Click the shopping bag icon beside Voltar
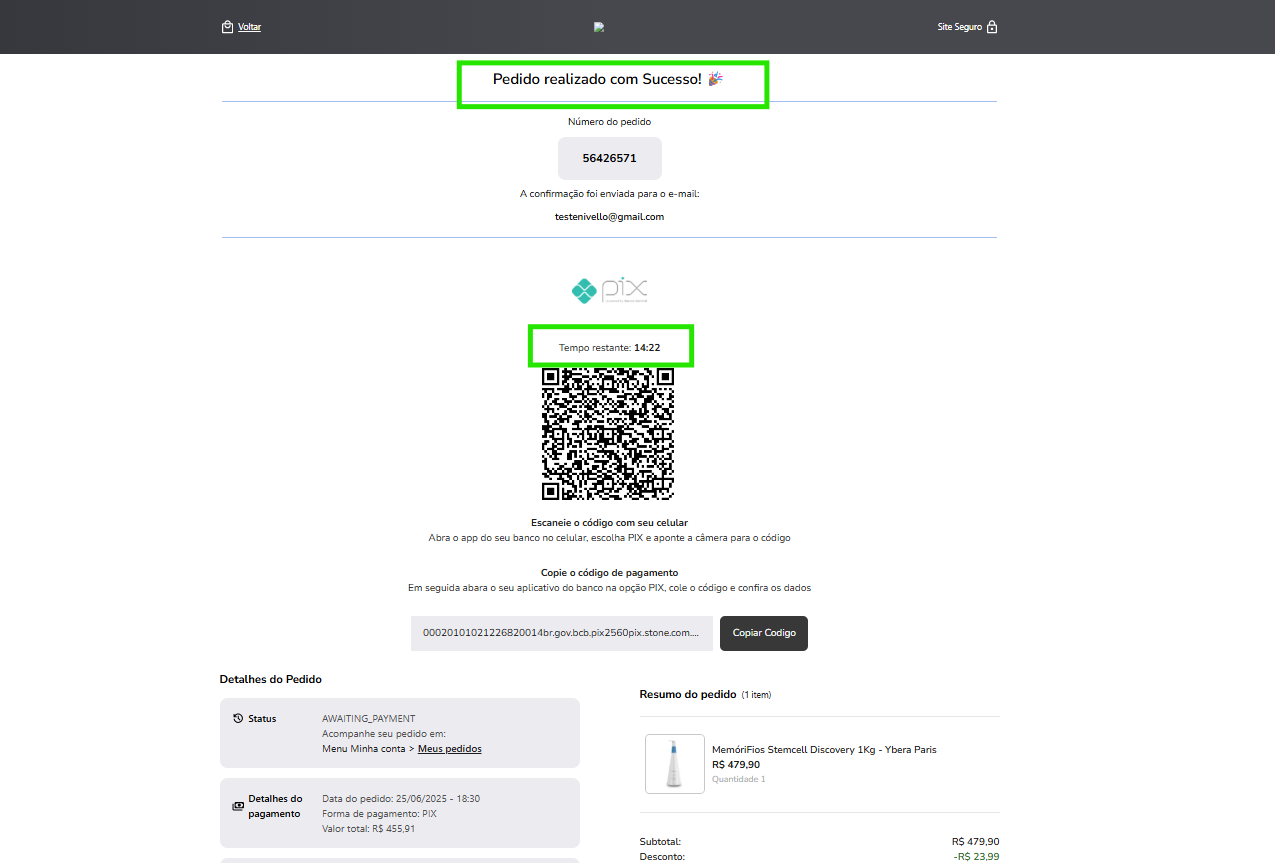The width and height of the screenshot is (1275, 863). point(227,27)
